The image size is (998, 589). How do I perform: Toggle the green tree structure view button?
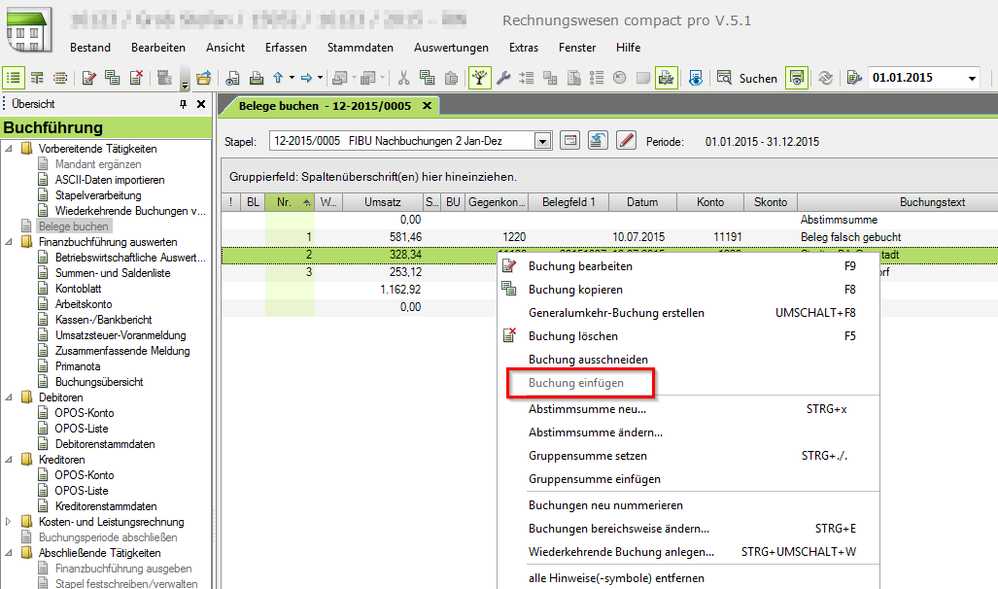480,78
